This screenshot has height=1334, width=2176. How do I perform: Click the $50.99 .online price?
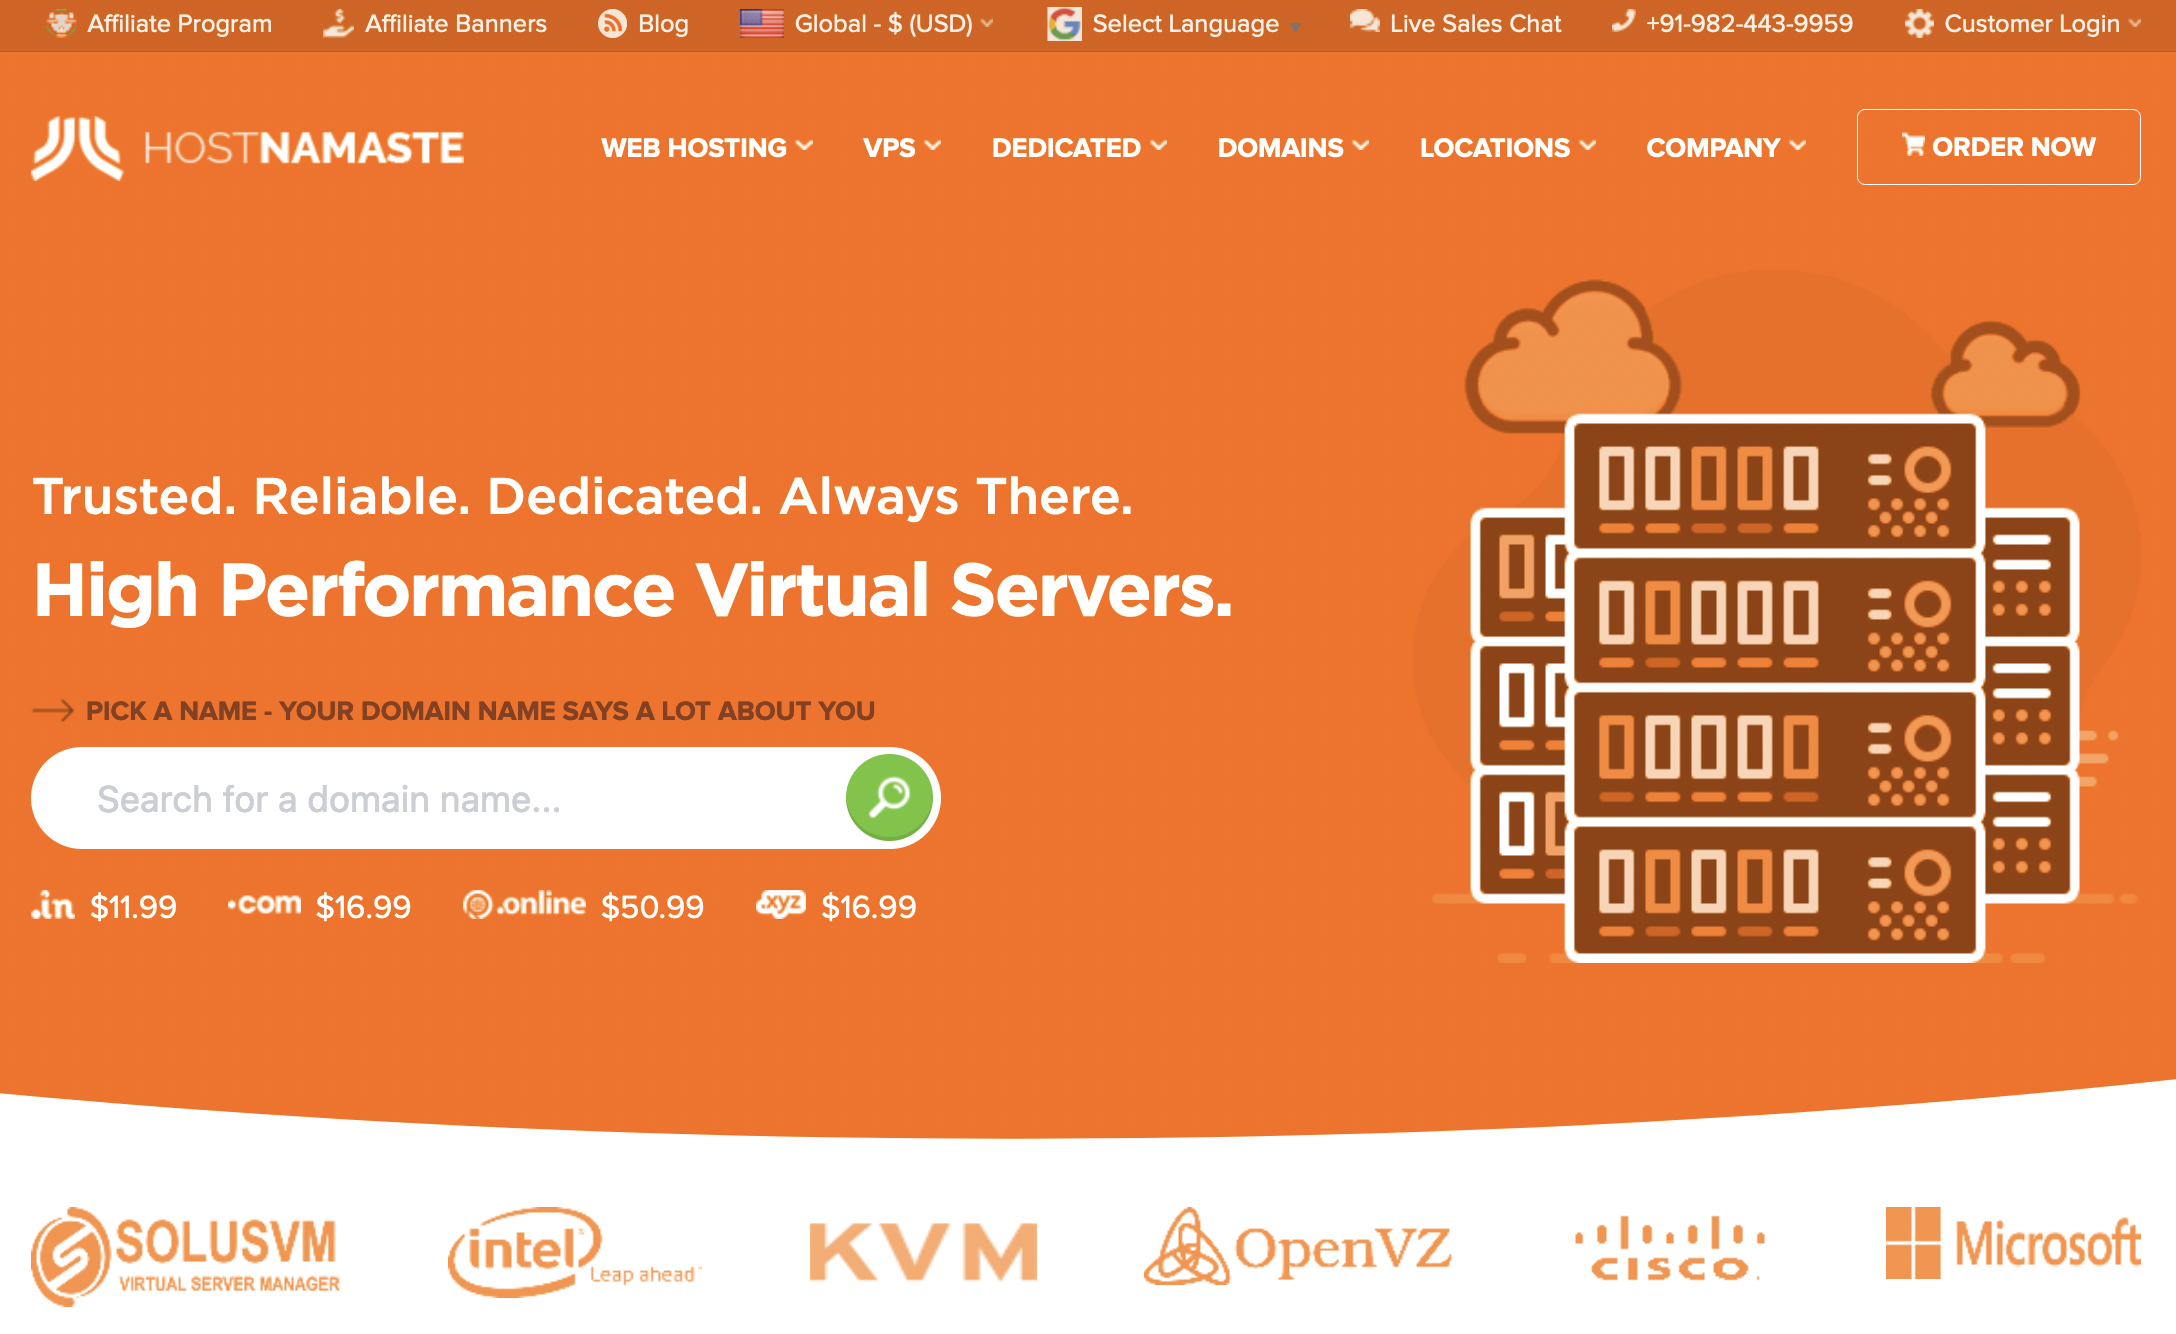pos(652,907)
